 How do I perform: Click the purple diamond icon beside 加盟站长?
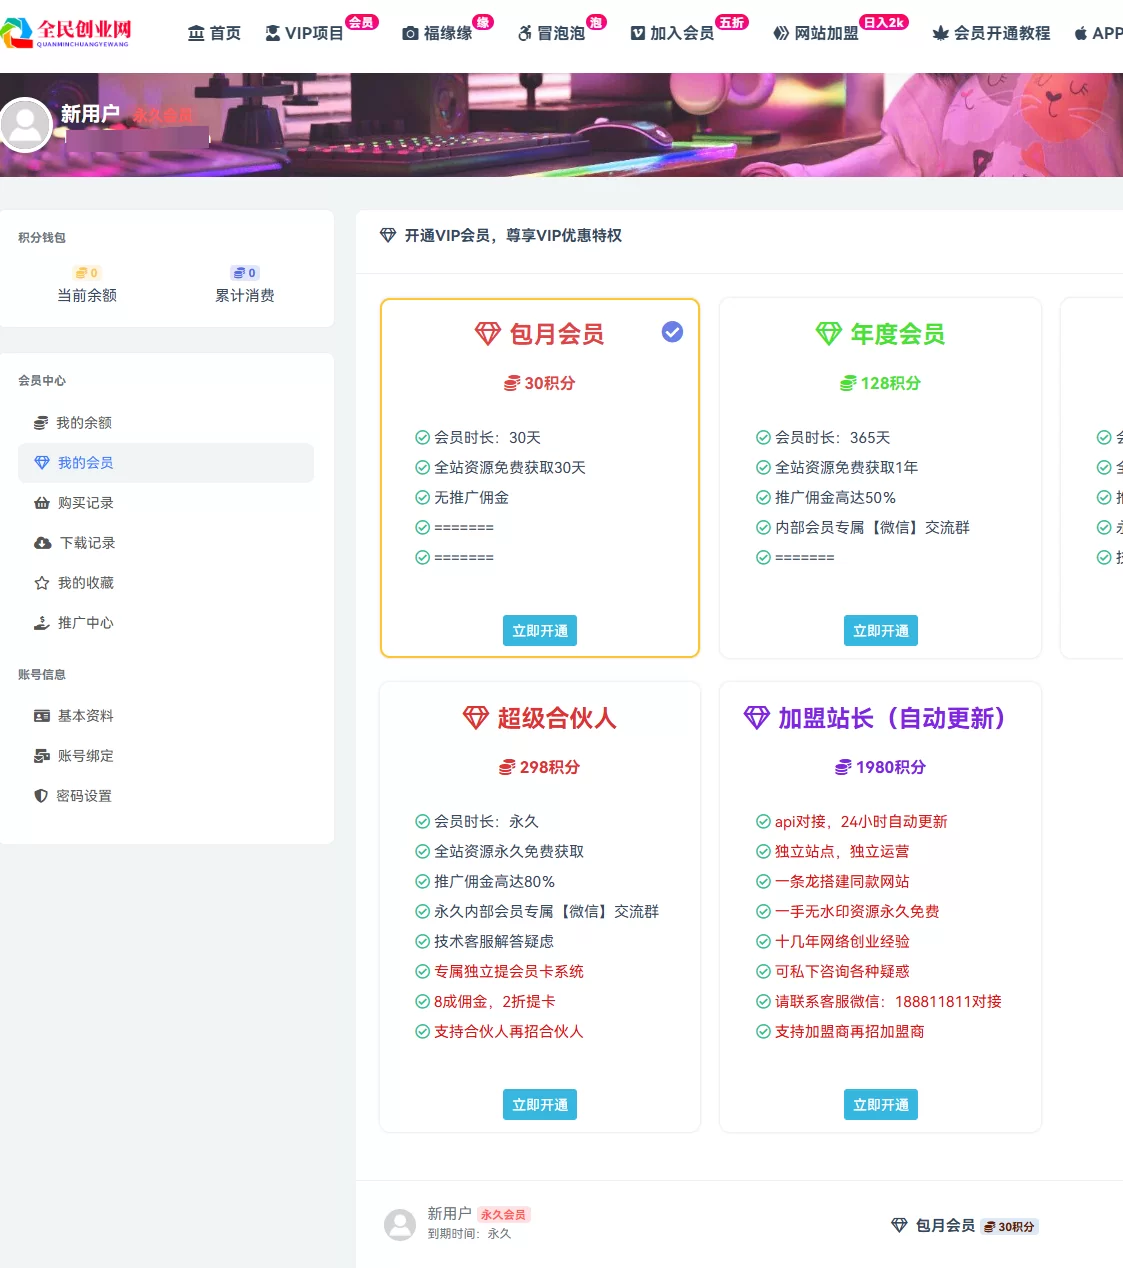(756, 718)
